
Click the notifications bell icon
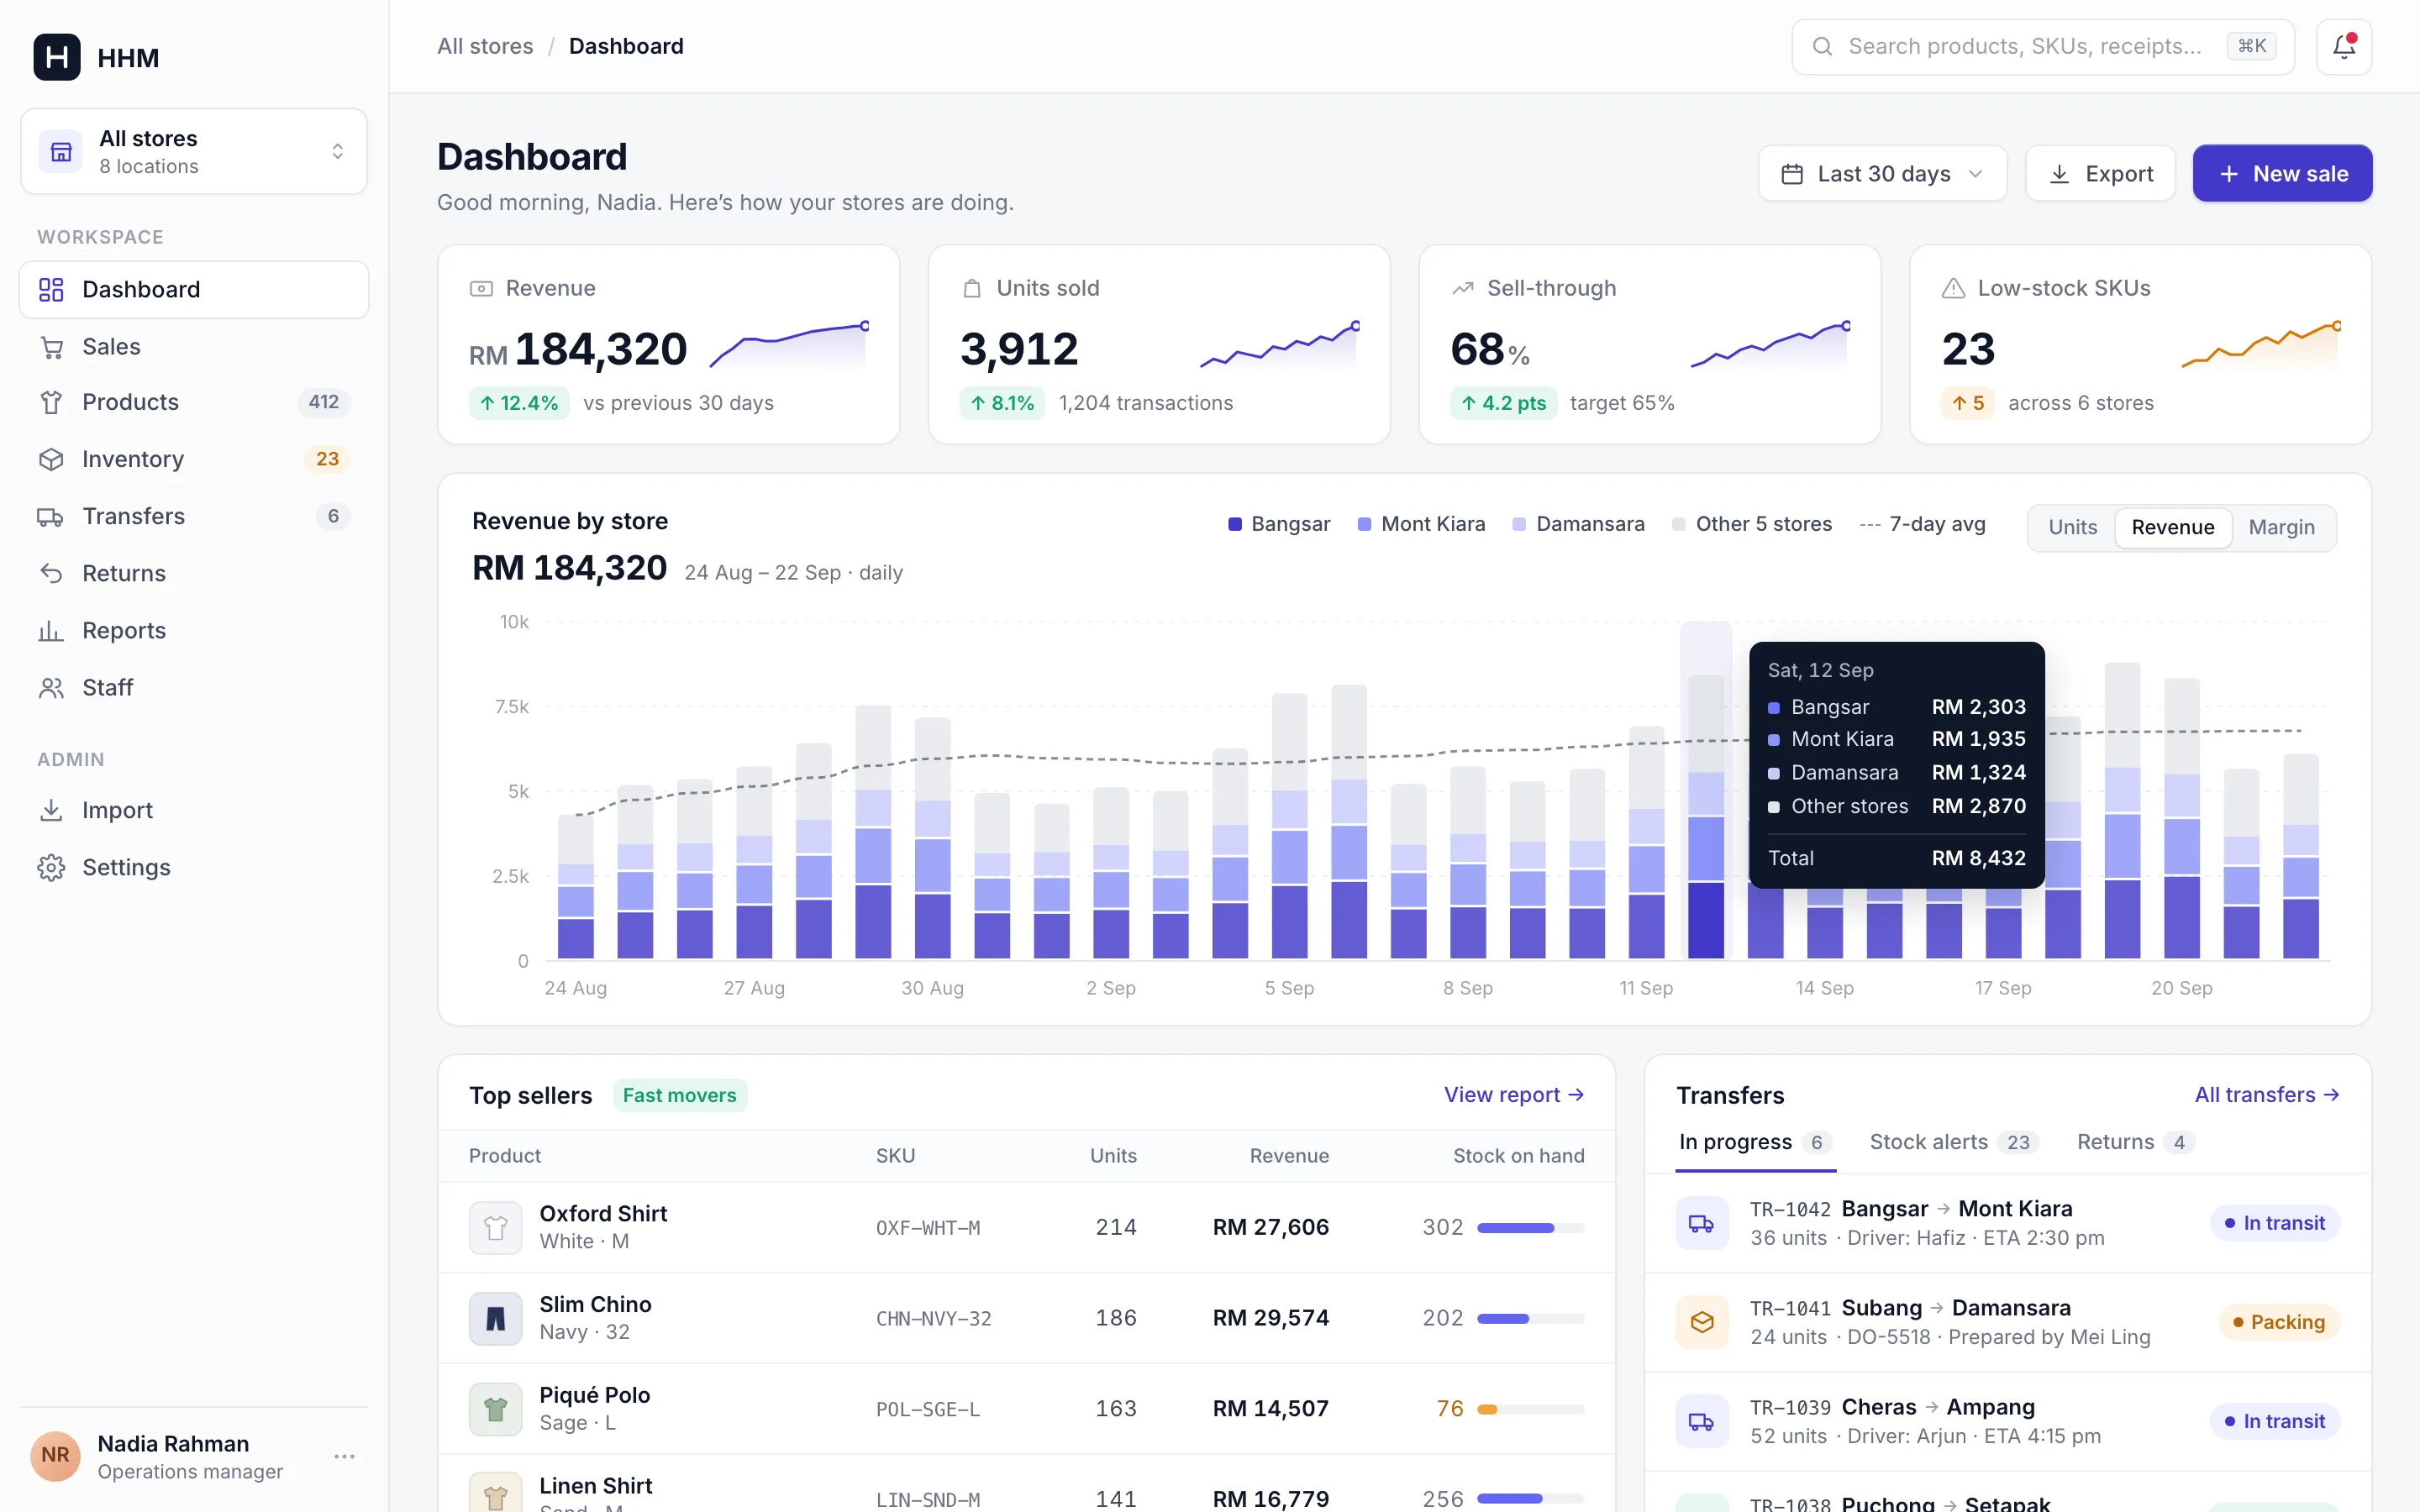[x=2343, y=46]
